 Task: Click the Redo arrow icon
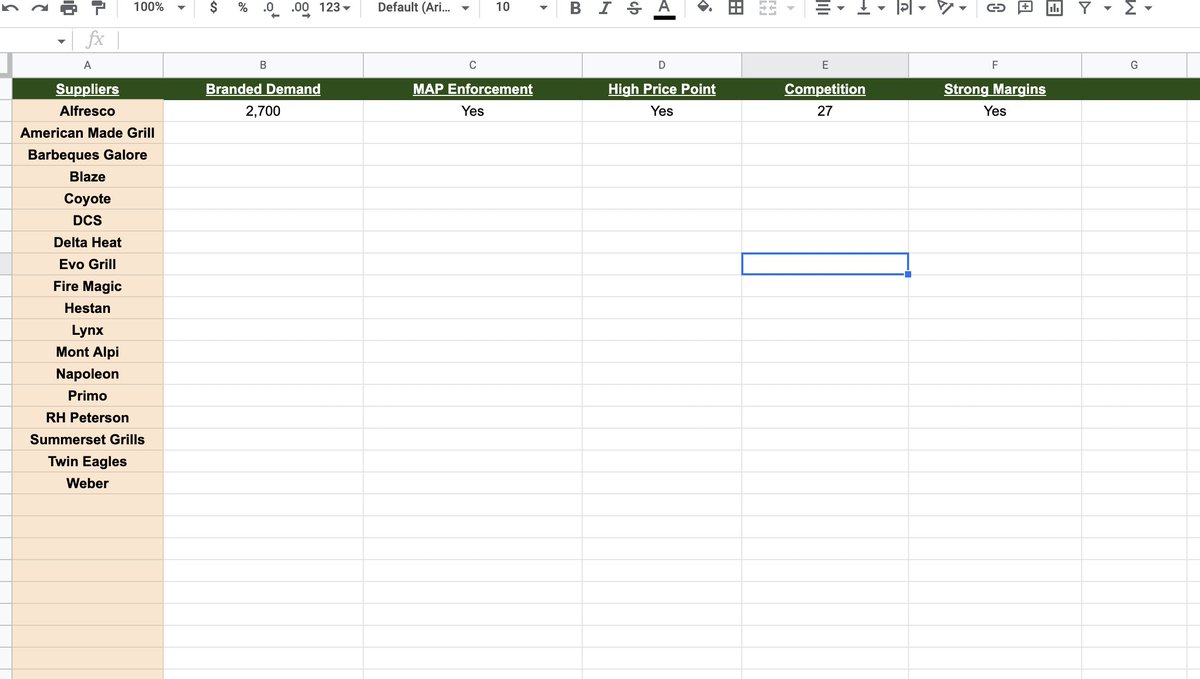point(39,8)
